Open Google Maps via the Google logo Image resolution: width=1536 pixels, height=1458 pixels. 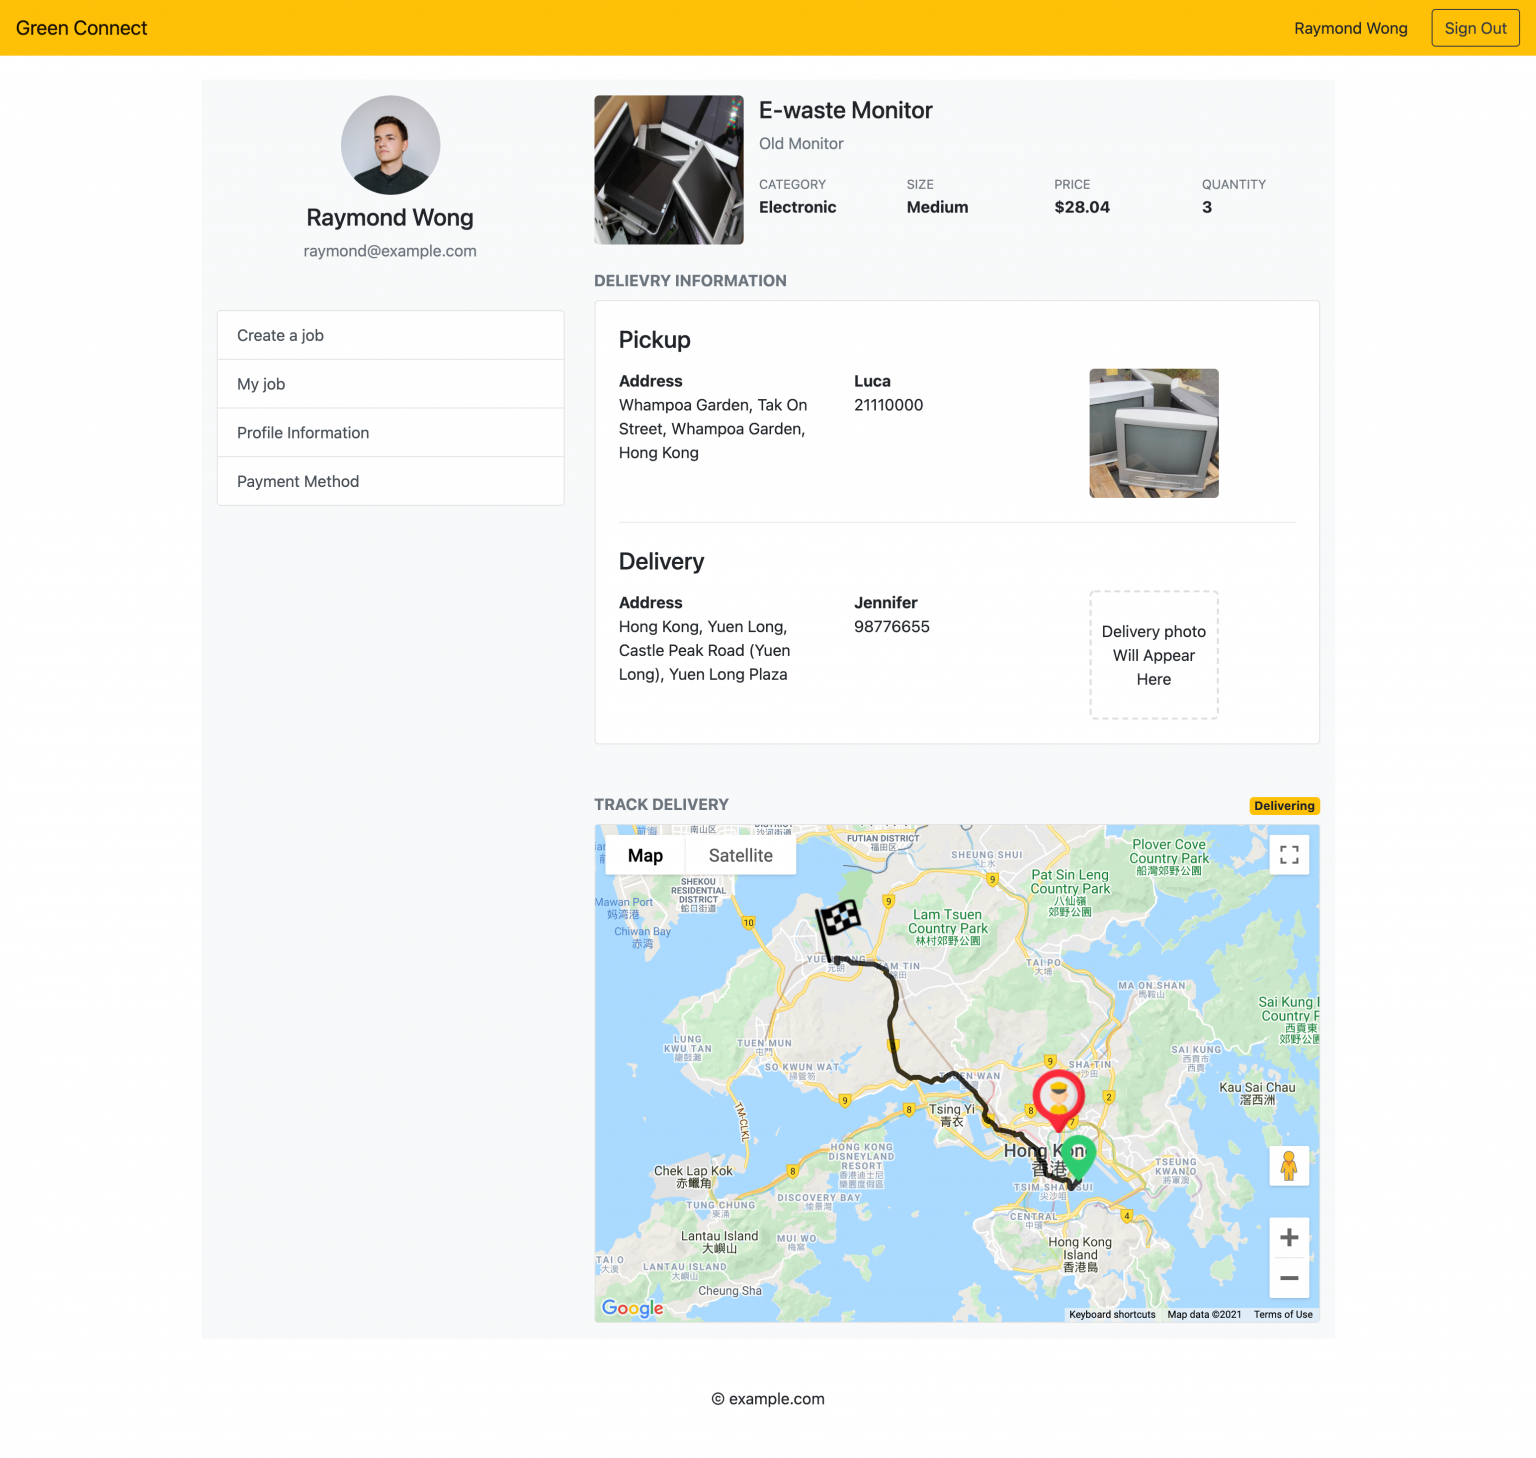pyautogui.click(x=631, y=1308)
